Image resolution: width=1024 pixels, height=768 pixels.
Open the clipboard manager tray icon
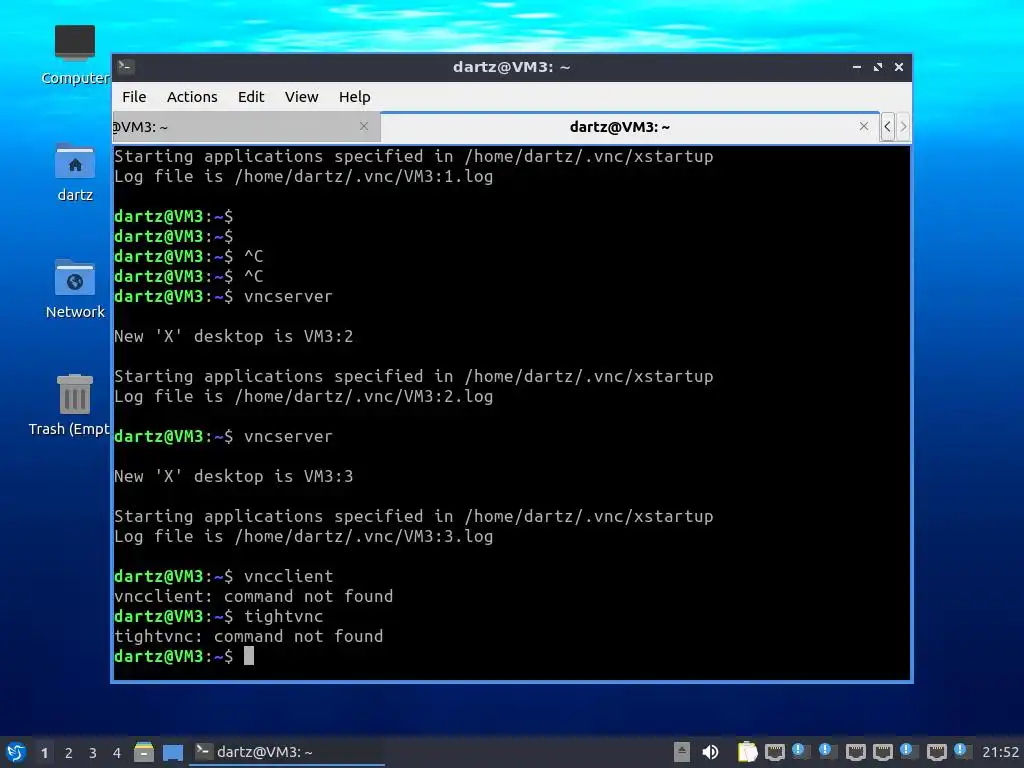tap(747, 752)
